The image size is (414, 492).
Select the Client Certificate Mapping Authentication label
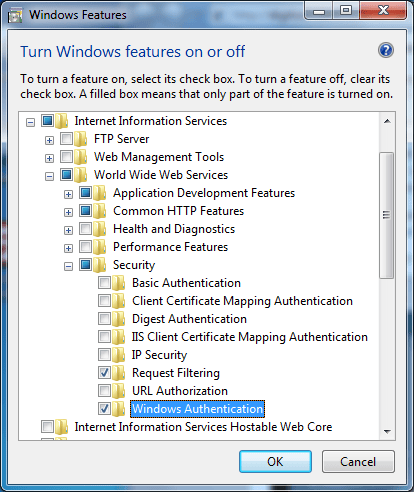pos(242,301)
